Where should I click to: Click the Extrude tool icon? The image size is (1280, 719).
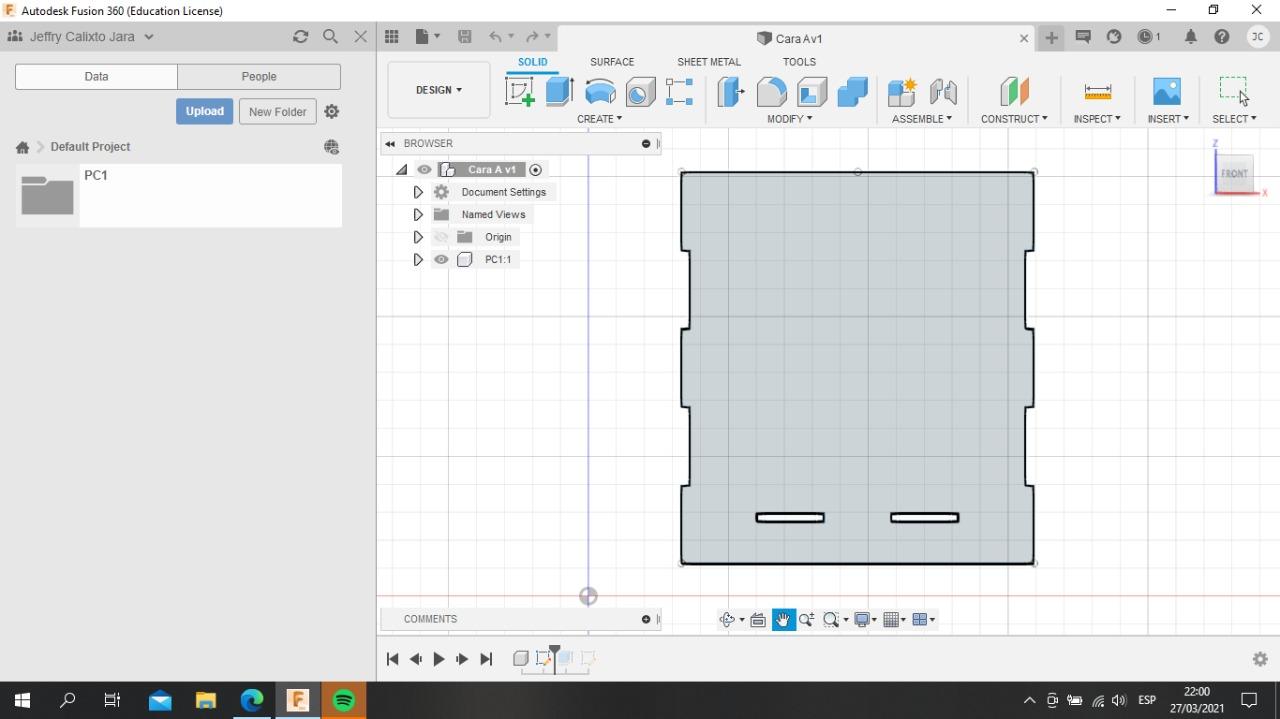pyautogui.click(x=559, y=92)
